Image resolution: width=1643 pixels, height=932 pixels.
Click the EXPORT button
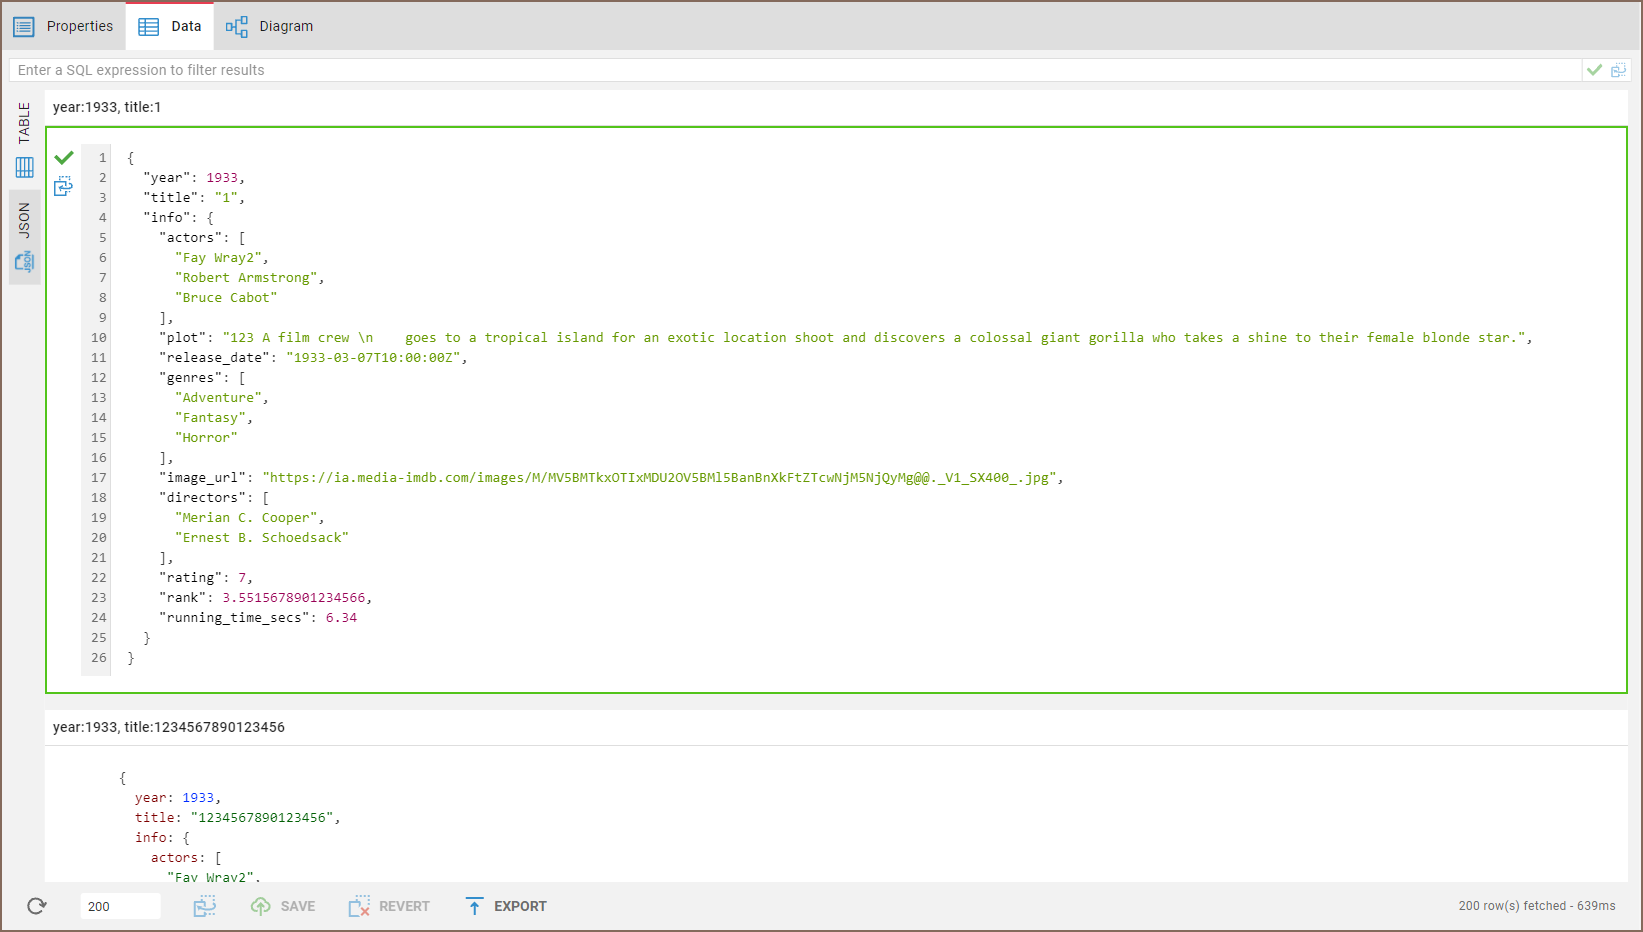(506, 906)
